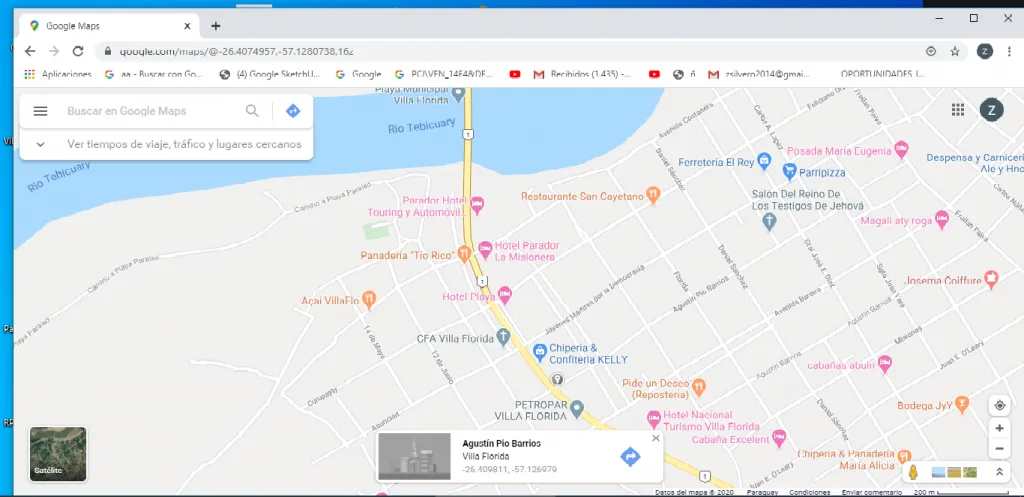Image resolution: width=1024 pixels, height=497 pixels.
Task: Open Condiciones link in map footer
Action: coord(809,492)
